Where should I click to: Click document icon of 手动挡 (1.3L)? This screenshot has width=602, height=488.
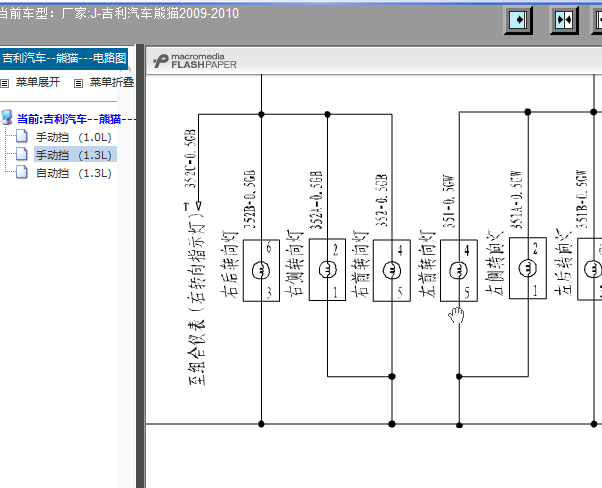(x=22, y=154)
